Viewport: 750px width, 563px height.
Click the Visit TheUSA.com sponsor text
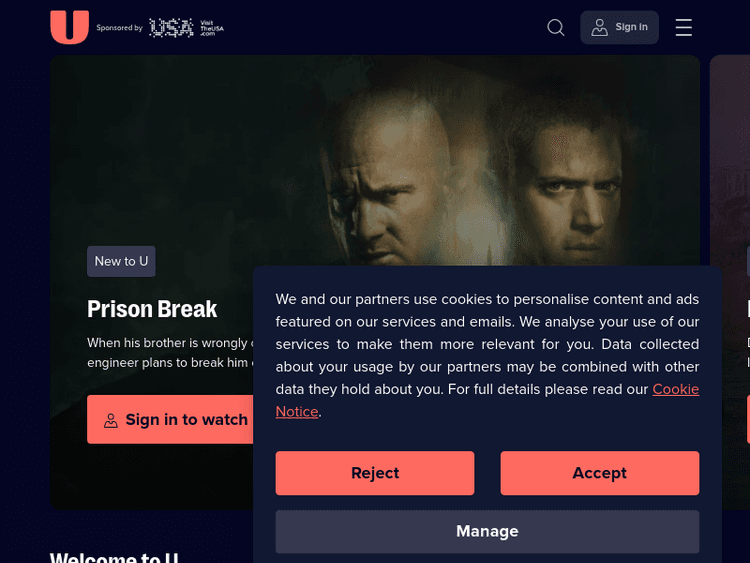211,28
